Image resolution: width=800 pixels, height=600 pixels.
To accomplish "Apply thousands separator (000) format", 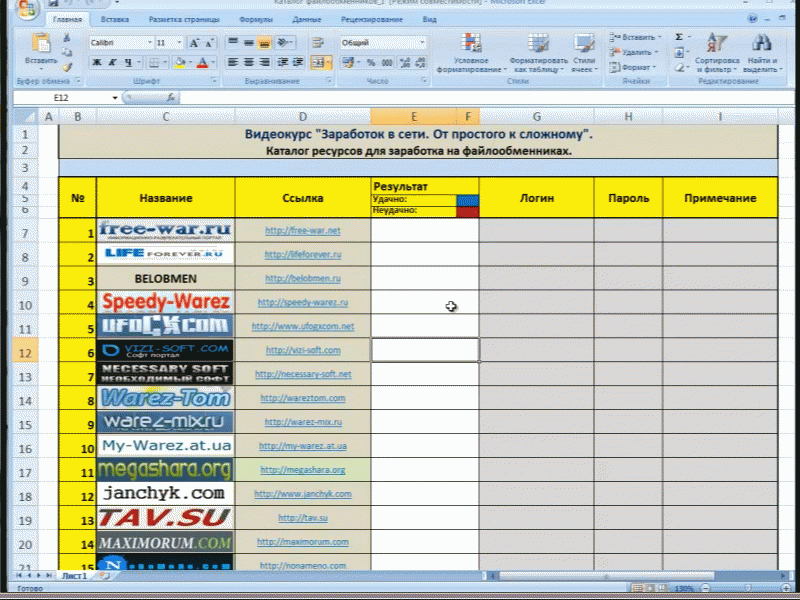I will coord(387,62).
